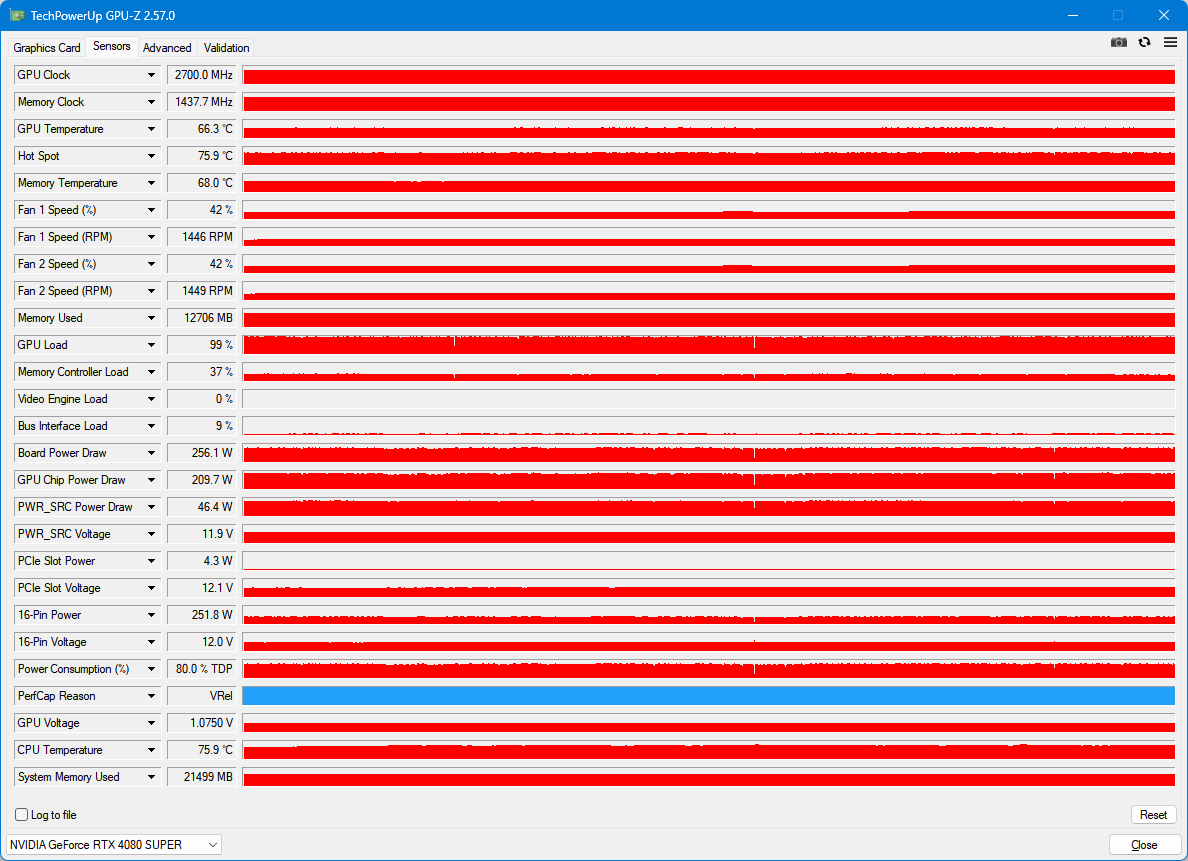Open the Board Power Draw dropdown
1188x861 pixels.
[88, 452]
